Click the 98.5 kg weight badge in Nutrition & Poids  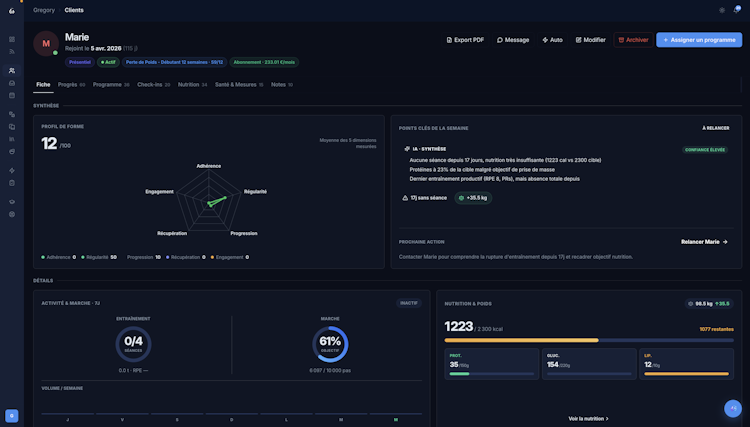pyautogui.click(x=709, y=304)
